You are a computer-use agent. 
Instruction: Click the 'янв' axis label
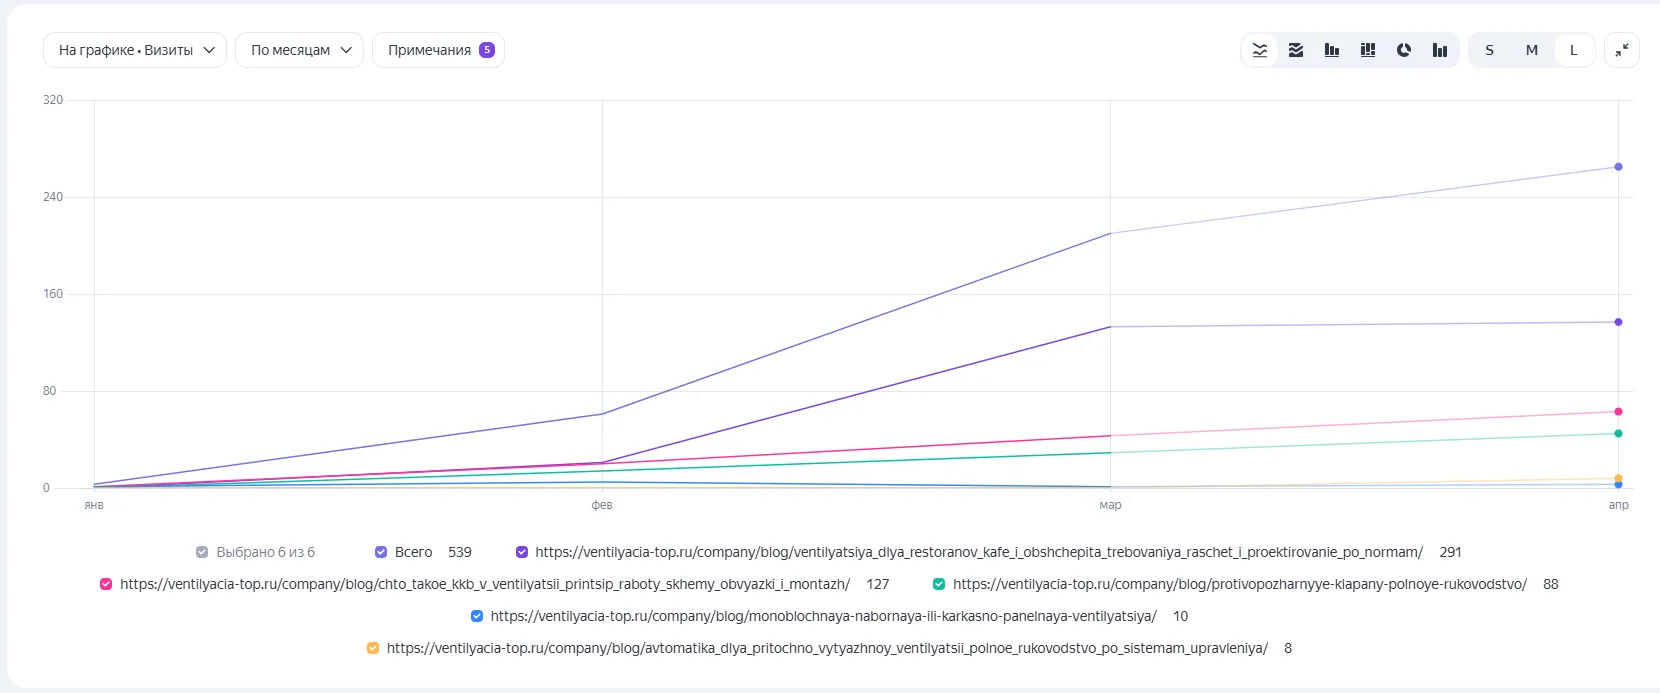point(94,505)
